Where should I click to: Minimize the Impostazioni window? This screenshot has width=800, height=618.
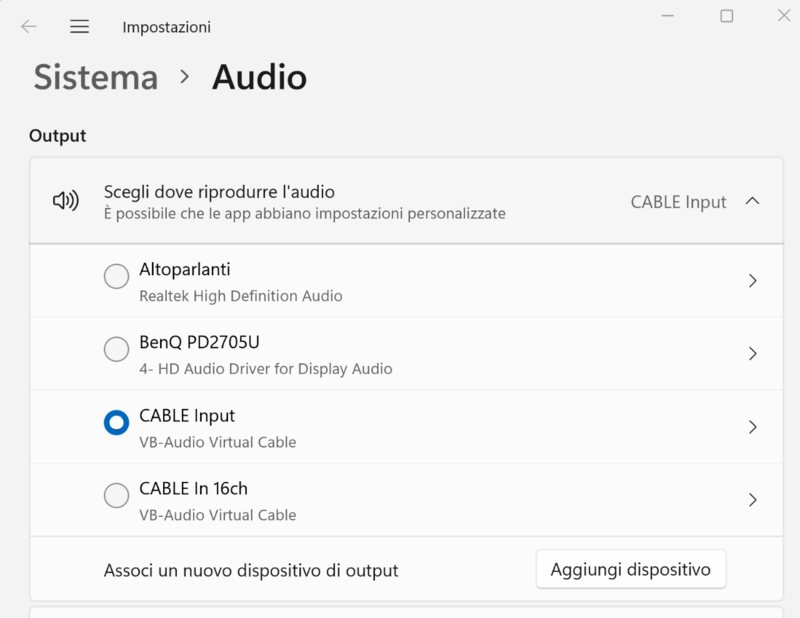point(670,16)
